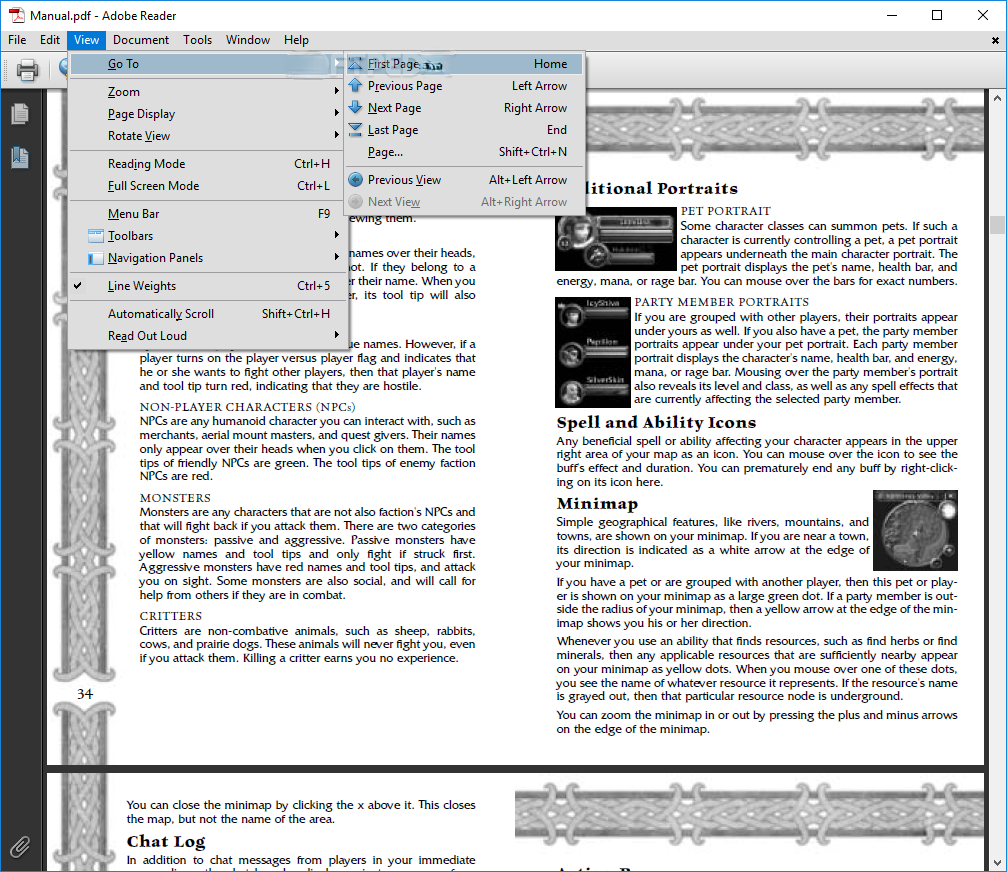Open the Pages thumbnails panel icon
Viewport: 1007px width, 872px height.
[x=20, y=114]
